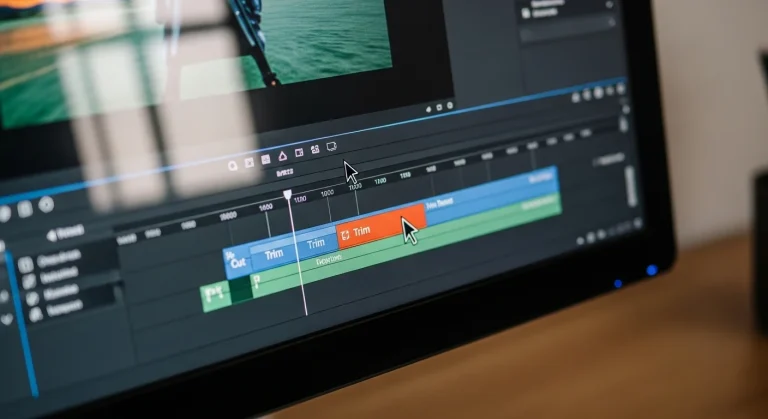Image resolution: width=768 pixels, height=419 pixels.
Task: Click the back arrow label above the track list
Action: (65, 233)
